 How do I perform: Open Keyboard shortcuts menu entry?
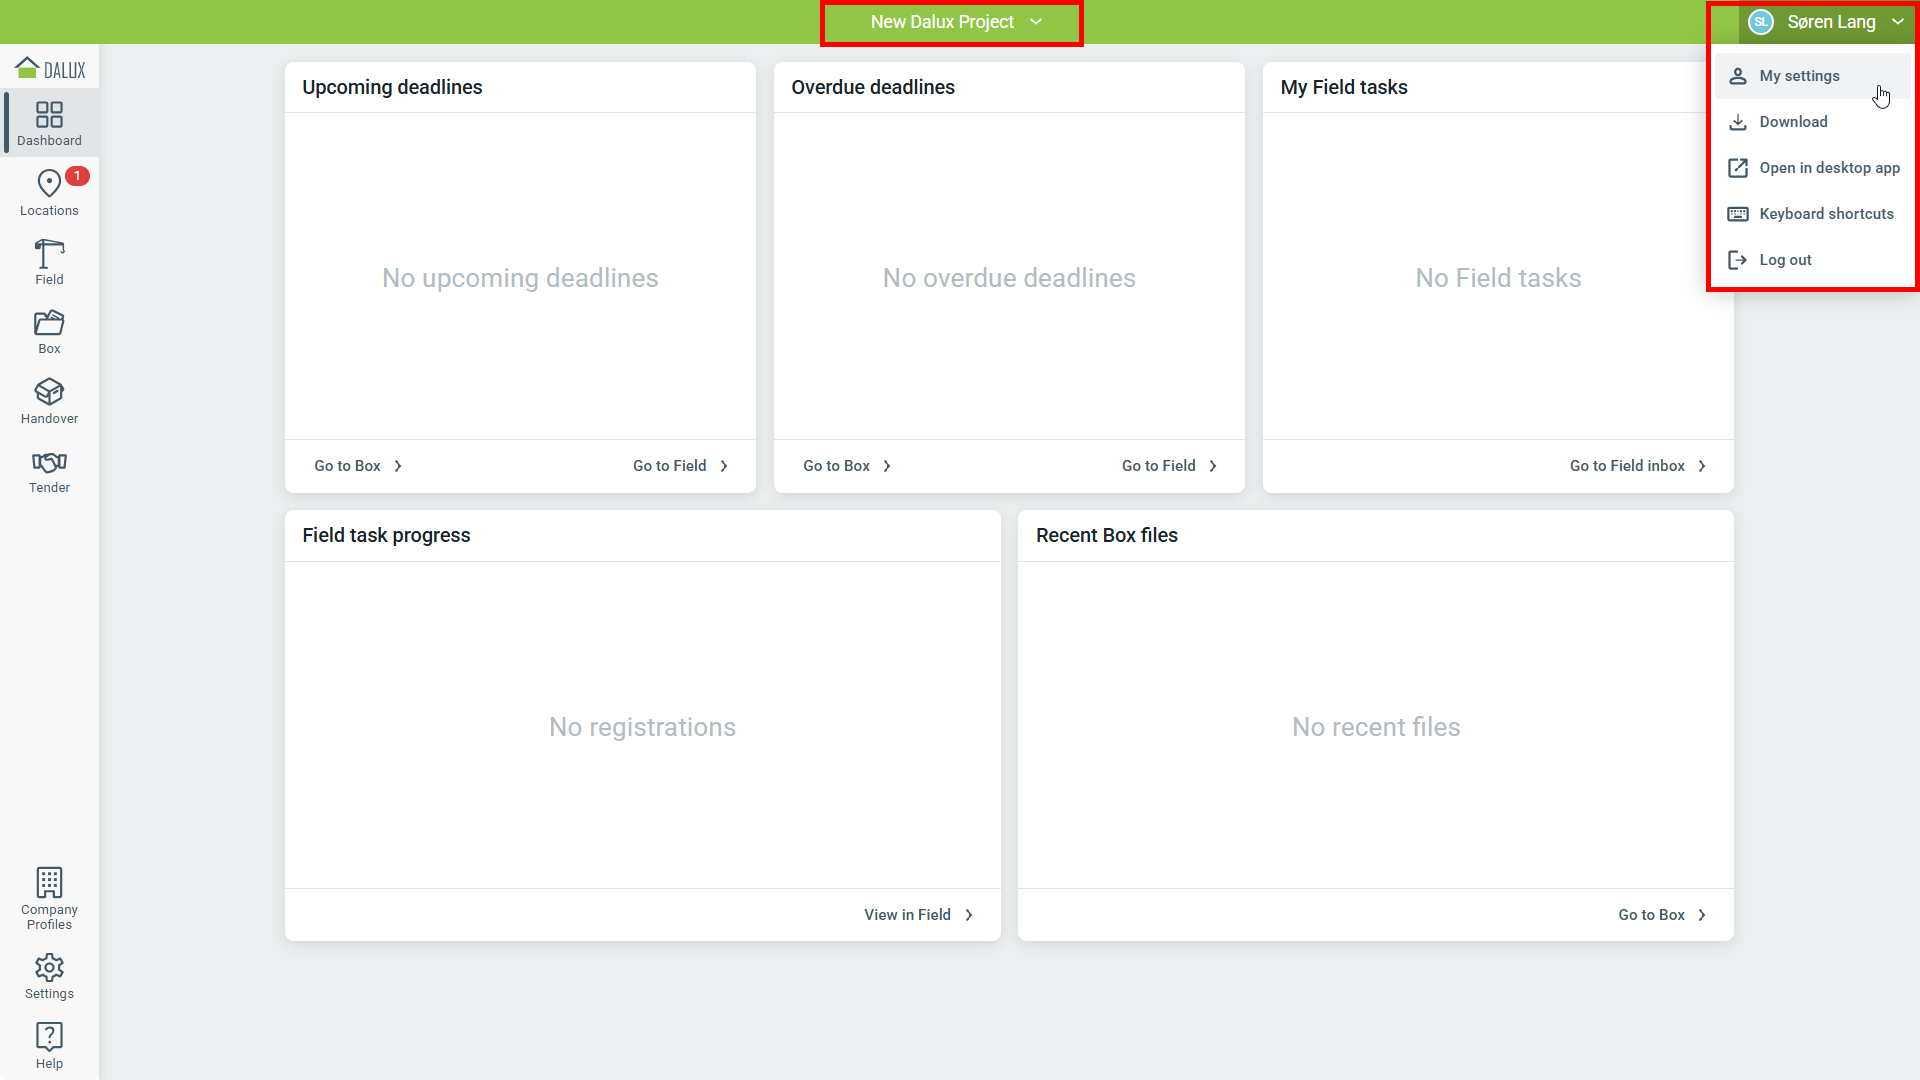[x=1825, y=214]
